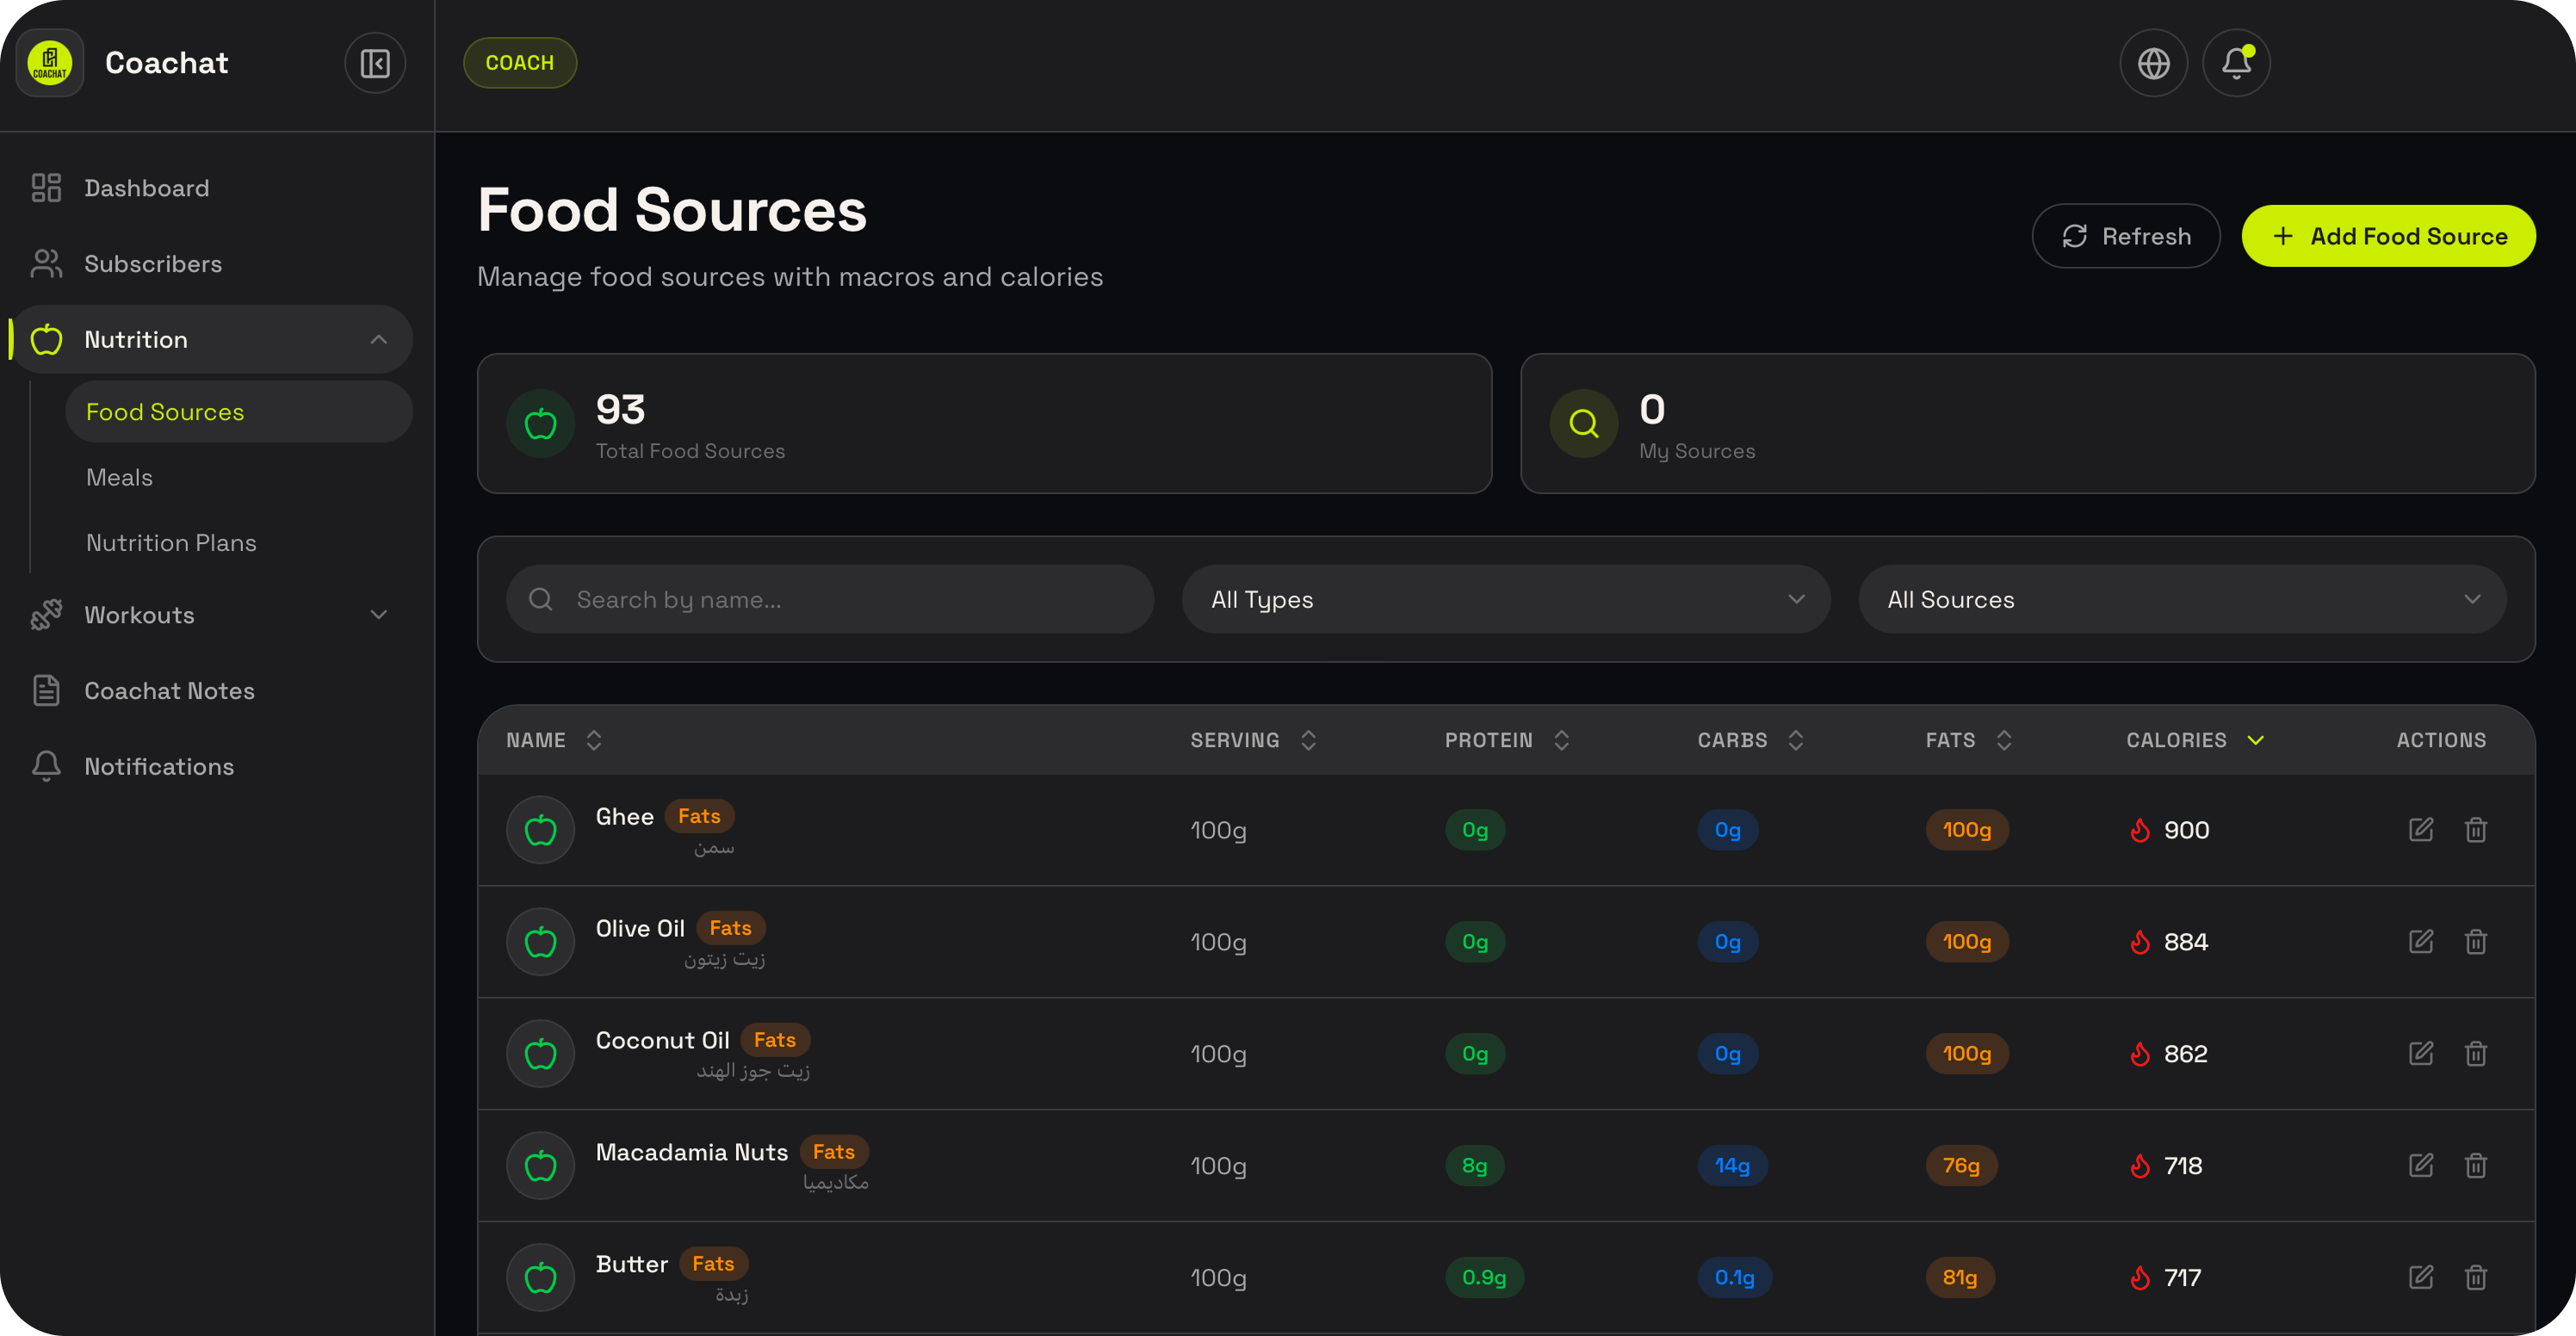Screen dimensions: 2576x1336
Task: Switch to the Meals section
Action: [118, 477]
